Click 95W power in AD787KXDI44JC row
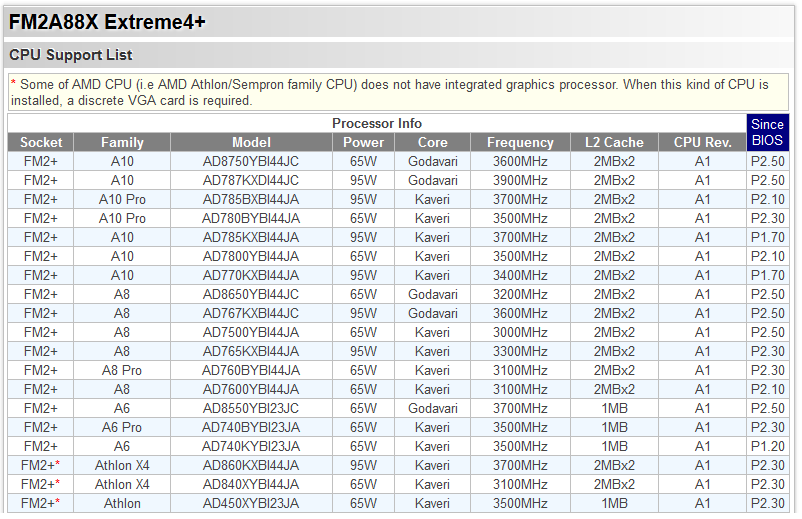Image resolution: width=802 pixels, height=519 pixels. coord(363,180)
